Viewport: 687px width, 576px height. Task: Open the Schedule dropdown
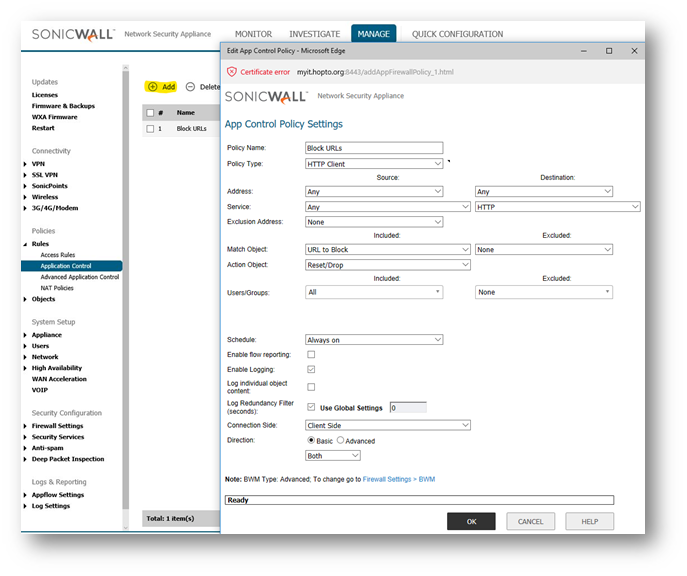point(374,340)
